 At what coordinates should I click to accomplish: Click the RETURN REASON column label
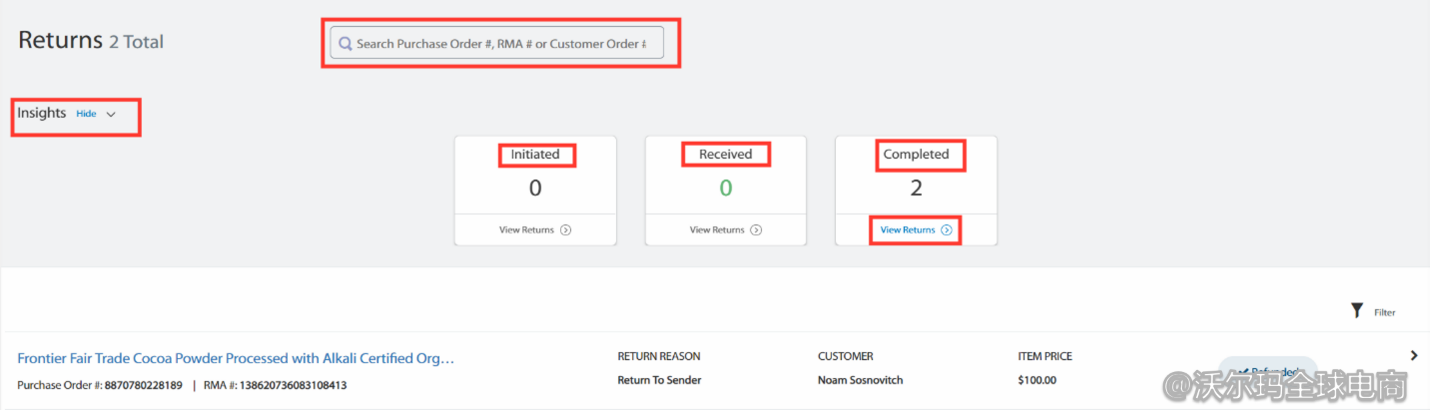(659, 356)
